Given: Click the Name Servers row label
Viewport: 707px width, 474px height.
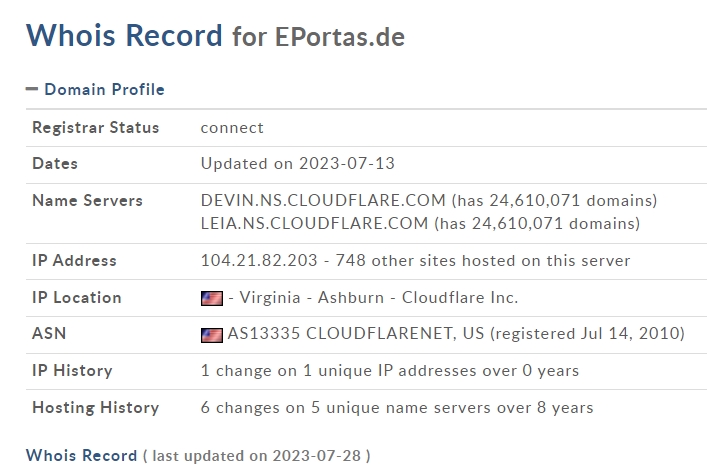Looking at the screenshot, I should point(87,200).
